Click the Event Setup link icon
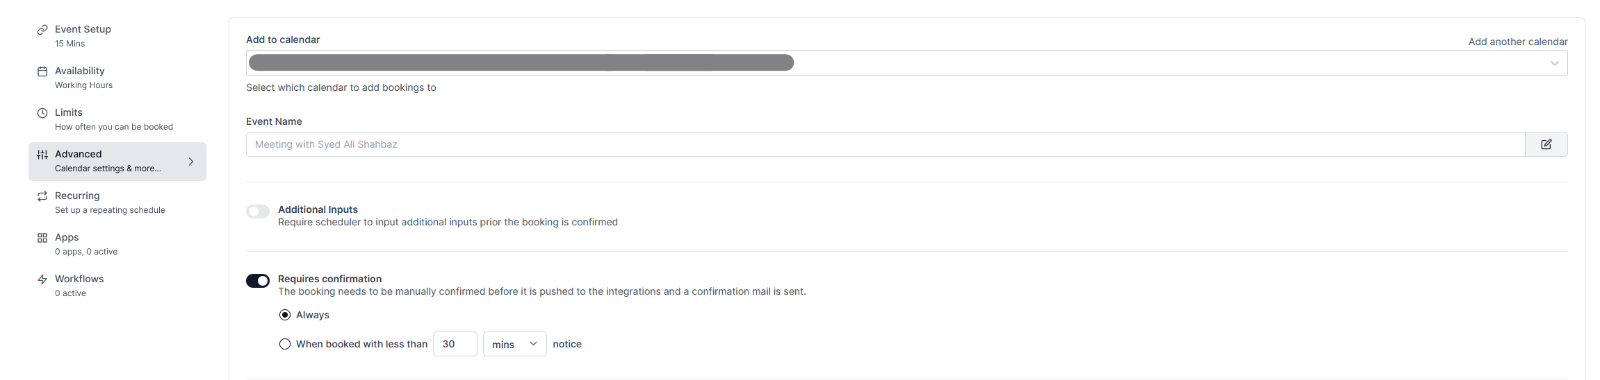 coord(42,30)
